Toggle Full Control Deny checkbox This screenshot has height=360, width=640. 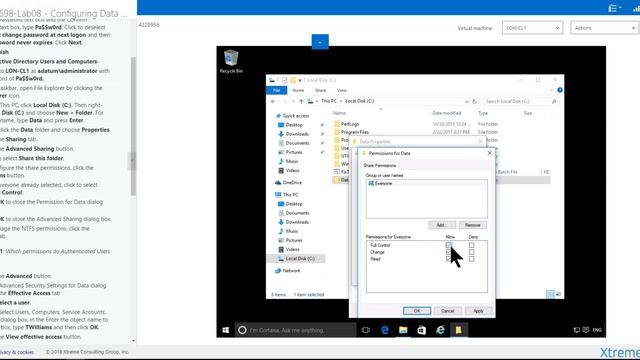tap(471, 245)
